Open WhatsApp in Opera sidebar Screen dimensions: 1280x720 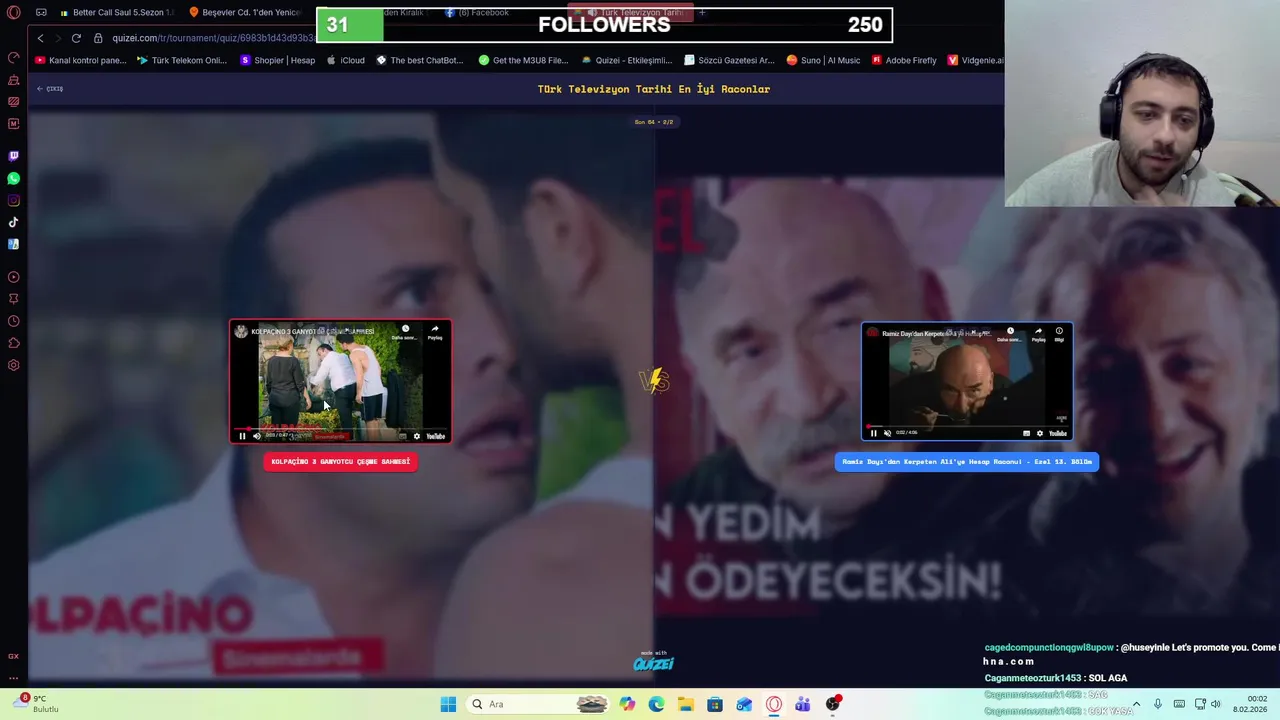pyautogui.click(x=14, y=178)
